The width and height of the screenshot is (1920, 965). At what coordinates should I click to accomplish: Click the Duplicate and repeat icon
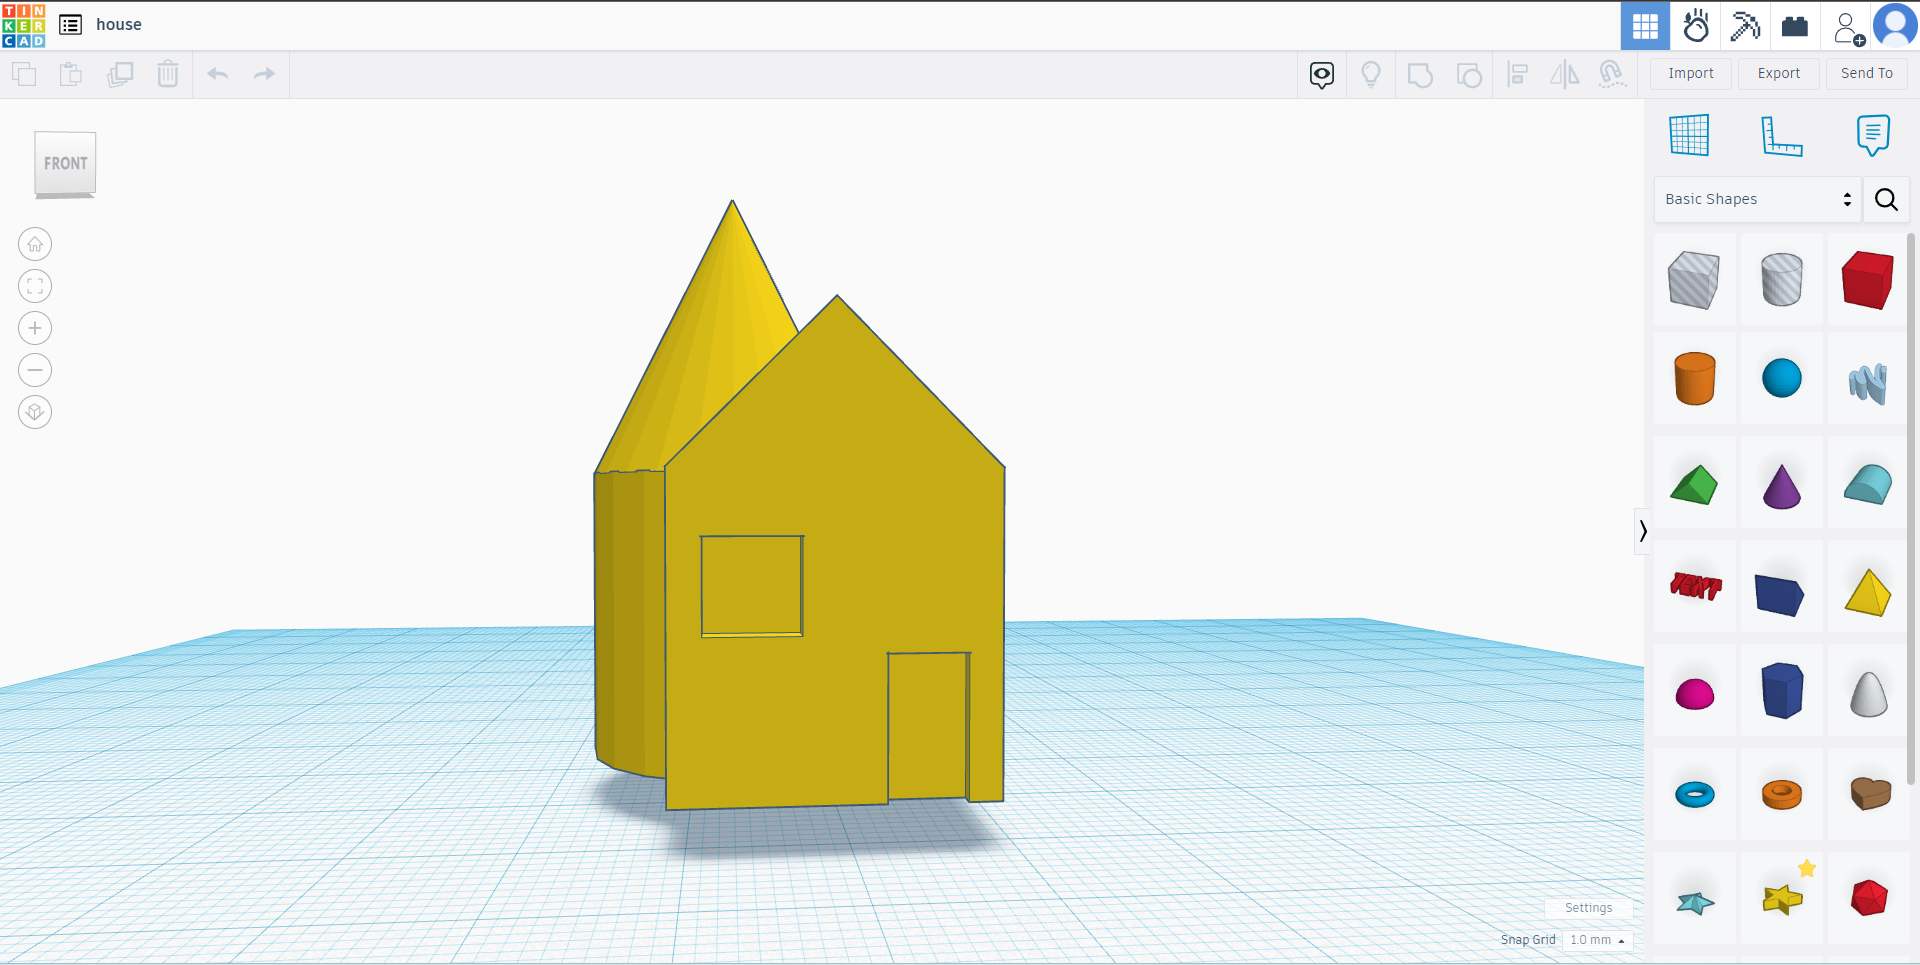tap(120, 74)
